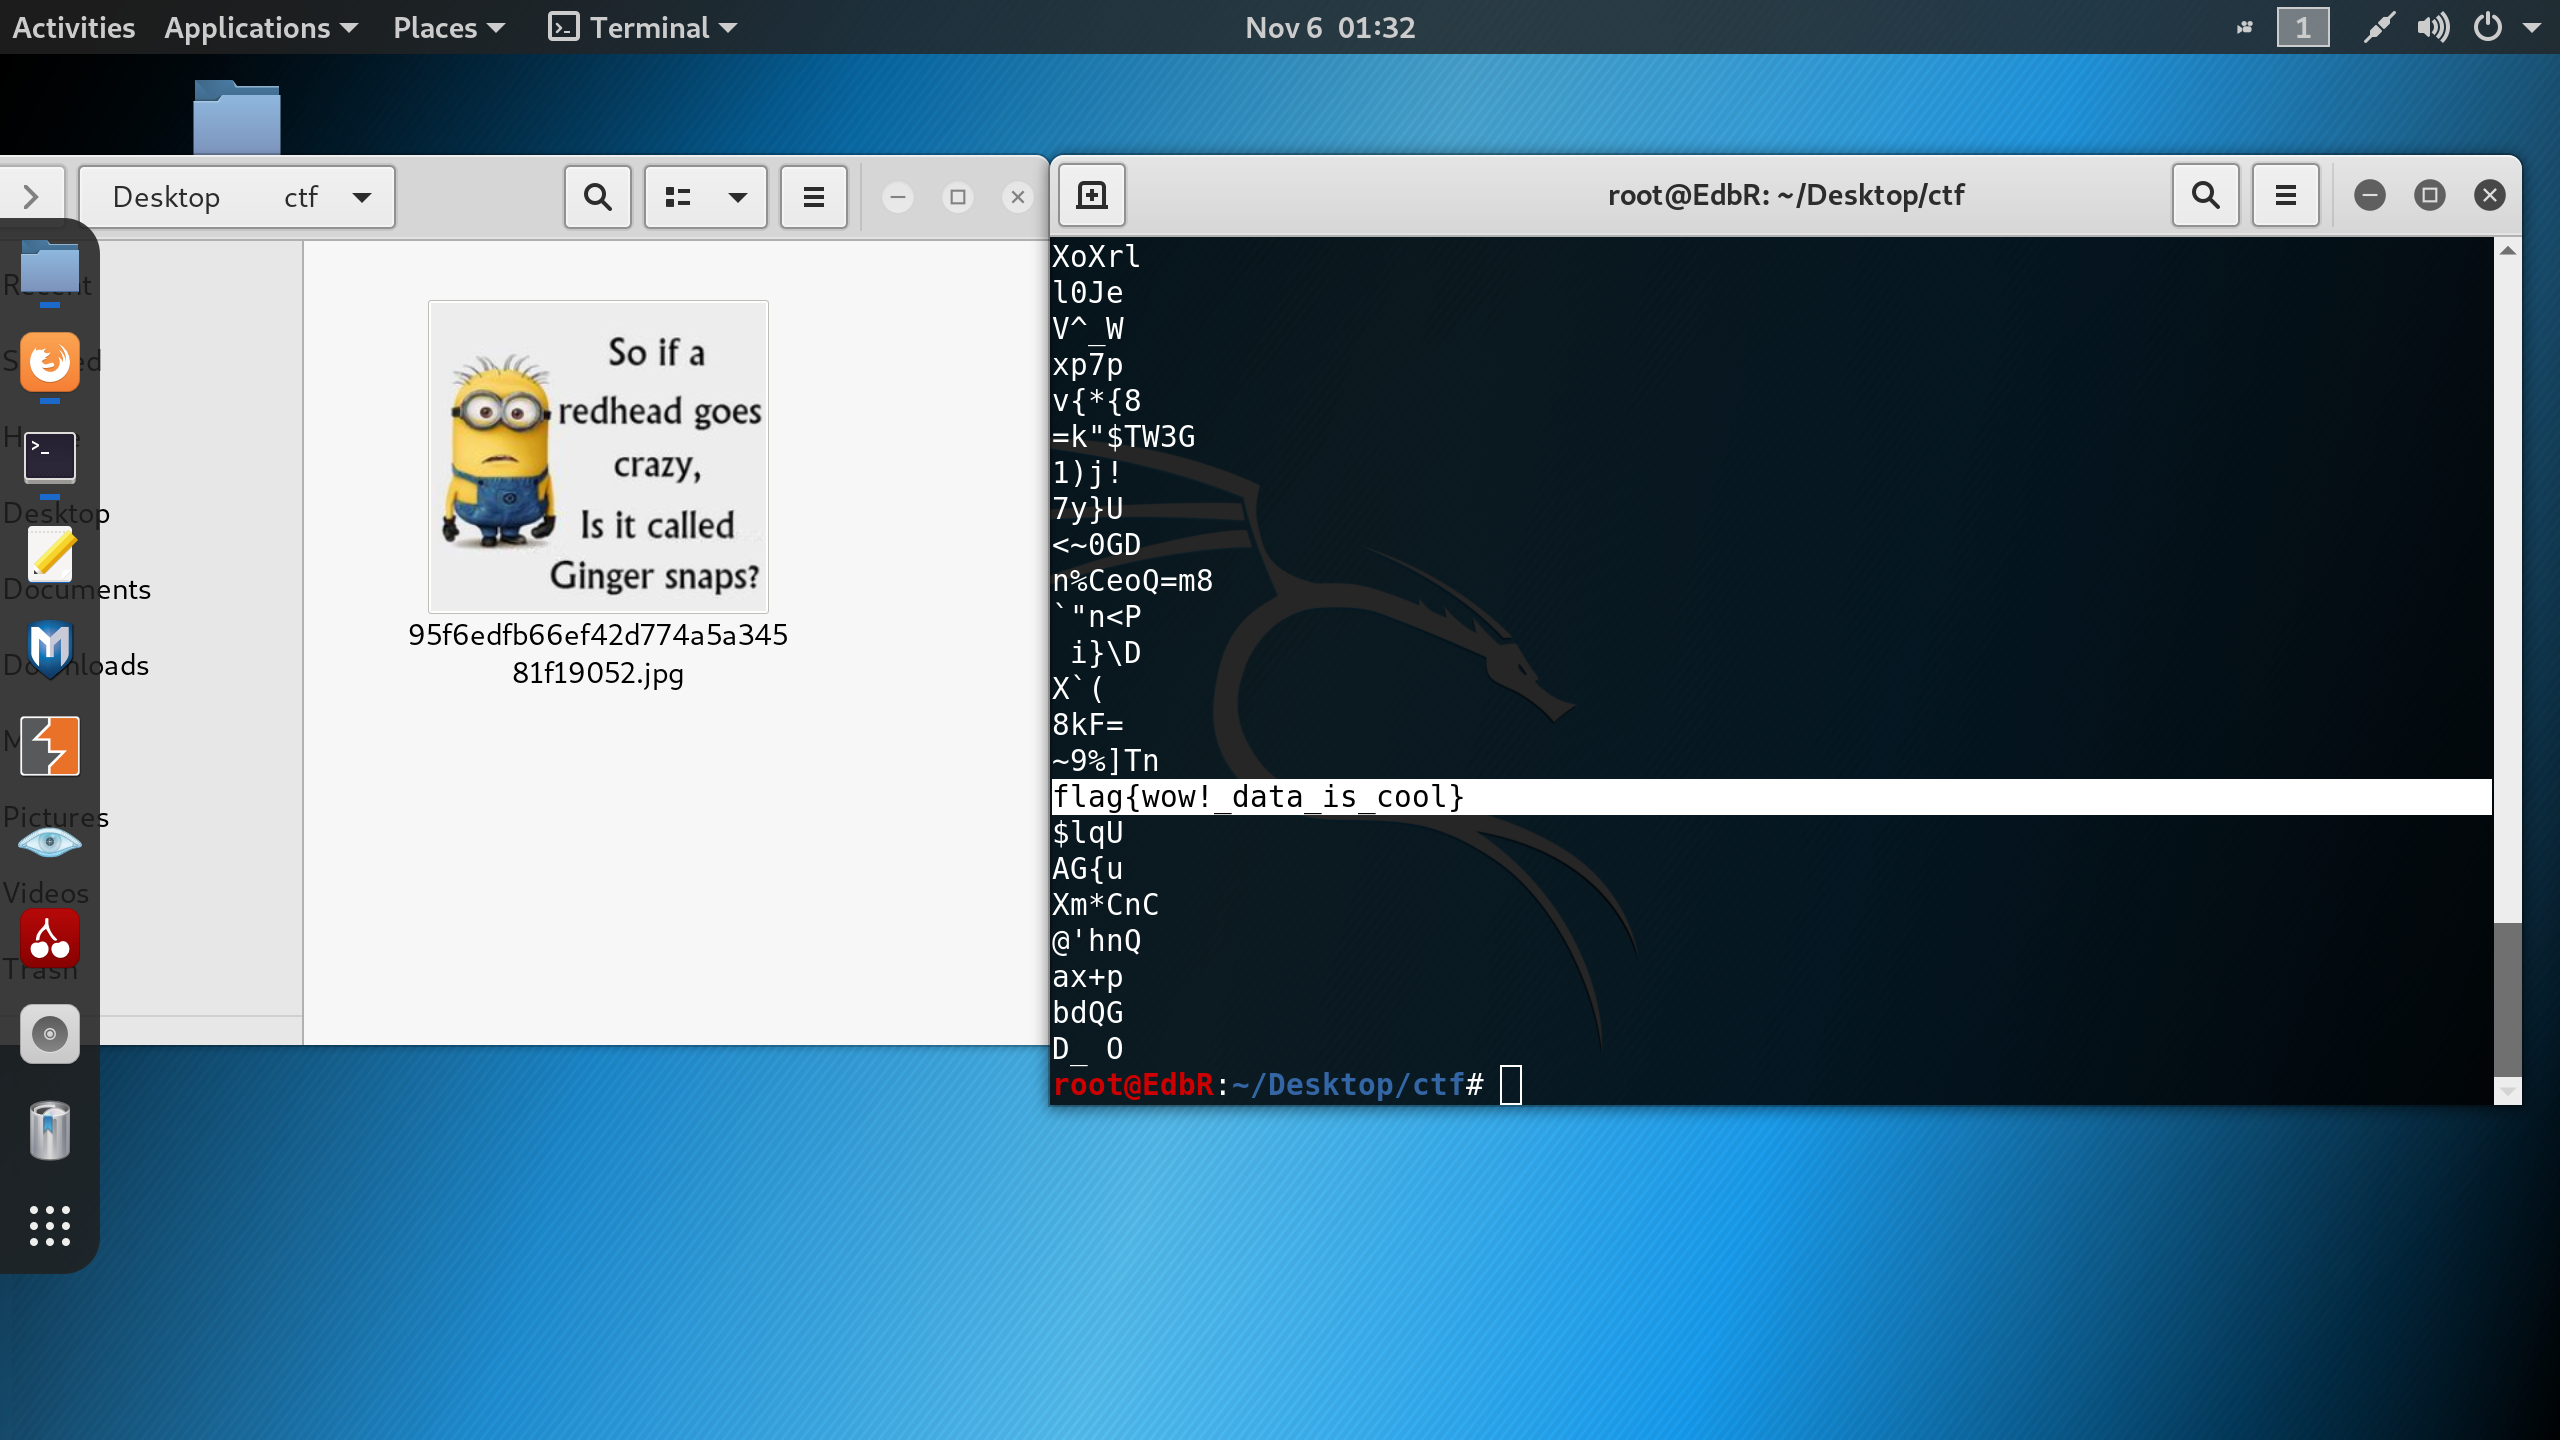Launch Terminal from the dock
This screenshot has height=1440, width=2560.
point(50,457)
